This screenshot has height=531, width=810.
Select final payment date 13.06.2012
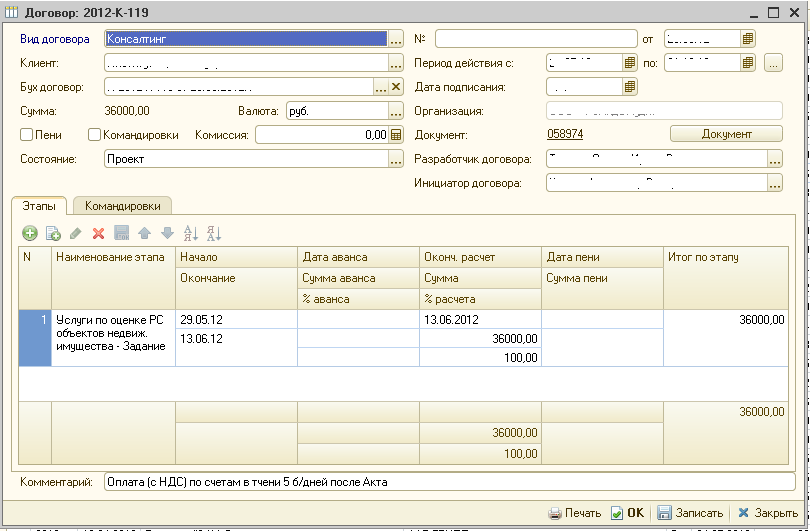pyautogui.click(x=480, y=319)
